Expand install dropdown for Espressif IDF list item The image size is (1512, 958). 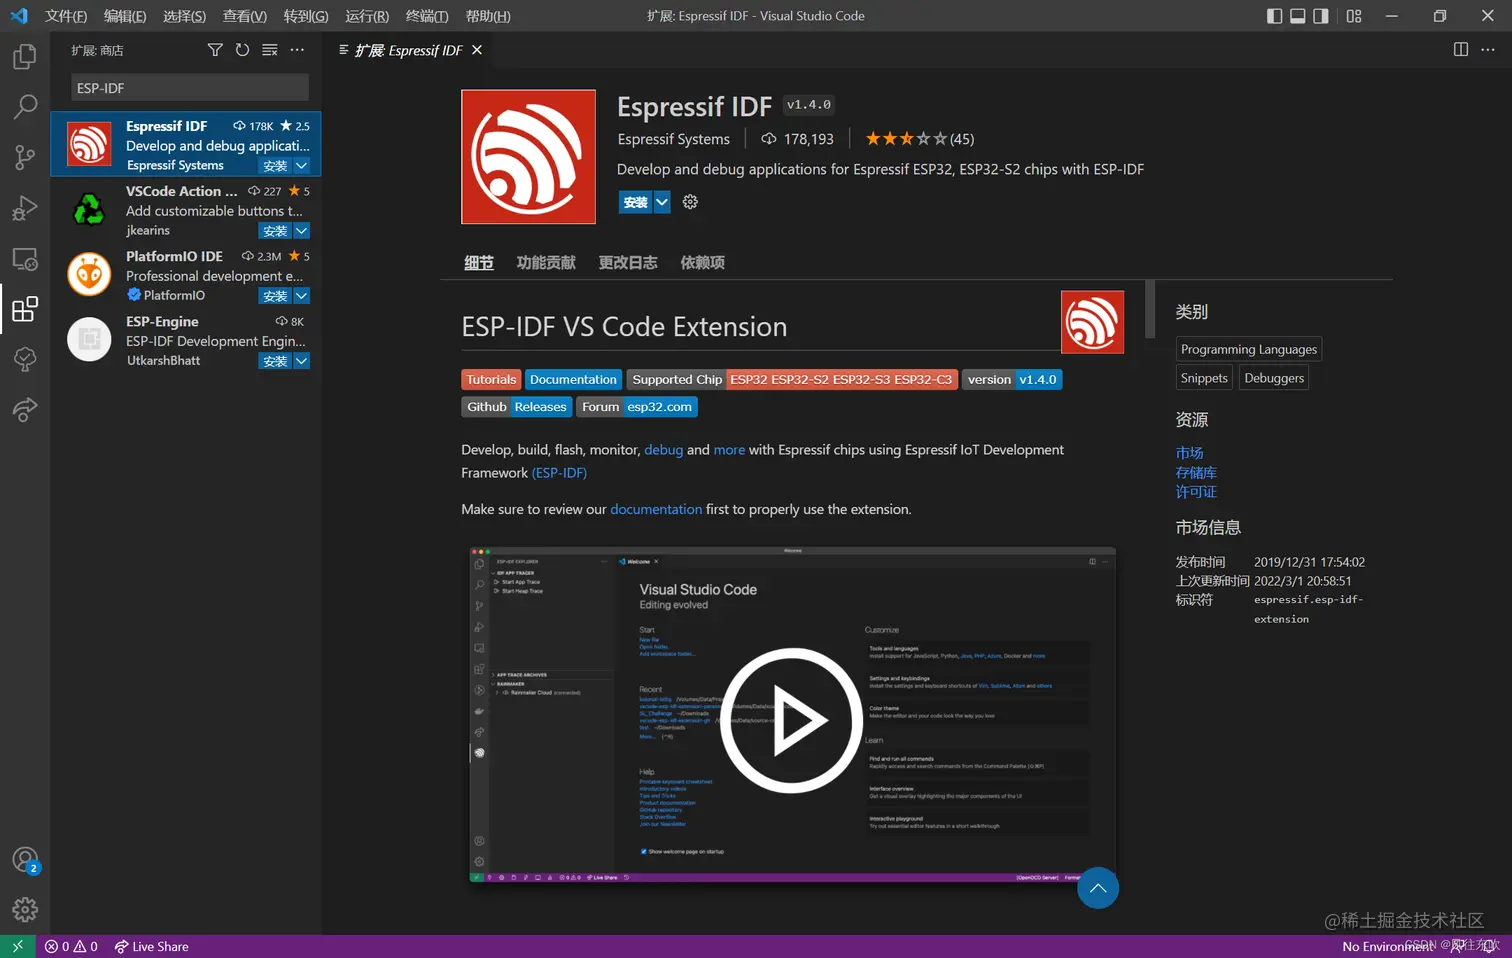[x=301, y=166]
